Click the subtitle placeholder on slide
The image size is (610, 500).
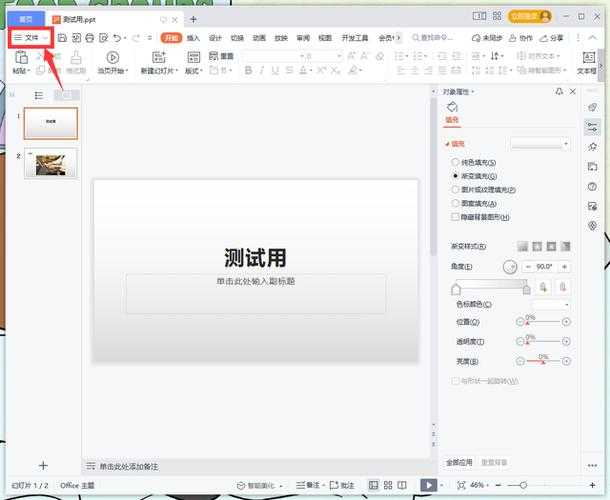[256, 293]
